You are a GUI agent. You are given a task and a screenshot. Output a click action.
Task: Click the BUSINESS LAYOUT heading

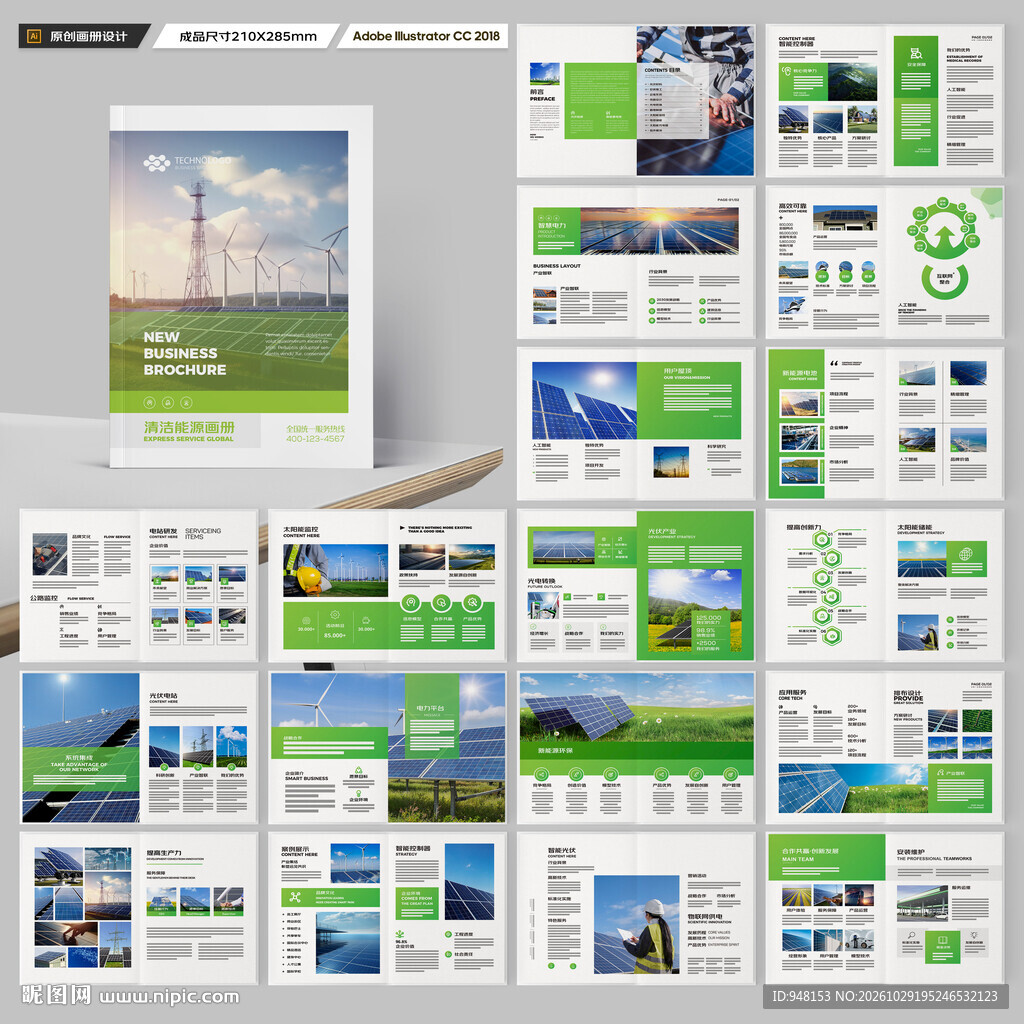click(556, 266)
